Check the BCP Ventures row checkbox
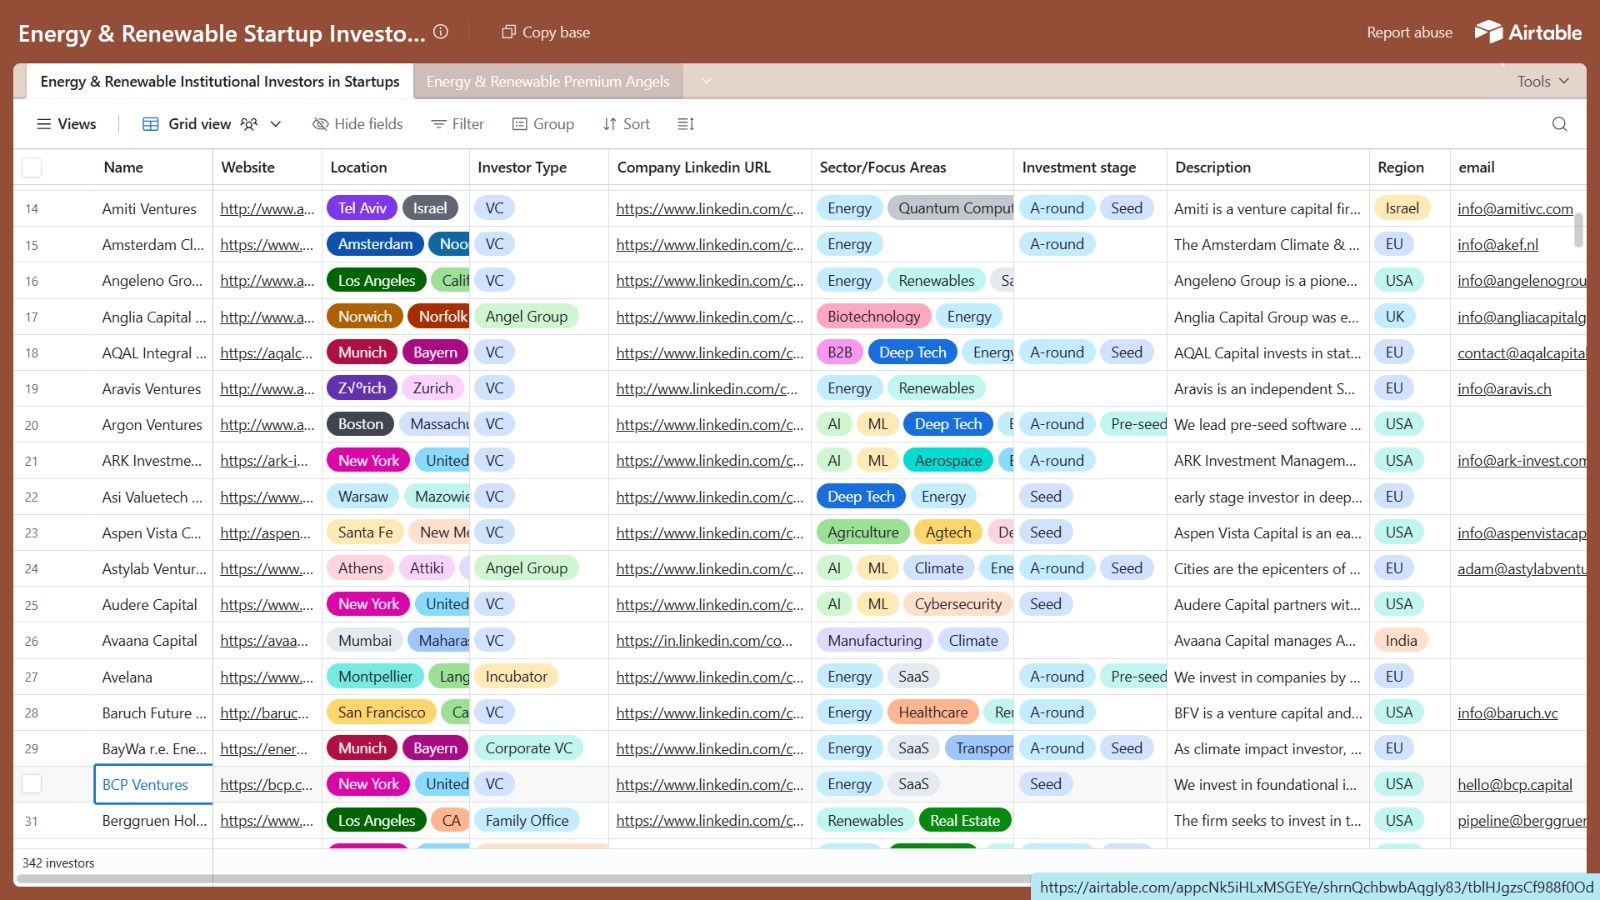Viewport: 1600px width, 900px height. pos(32,784)
